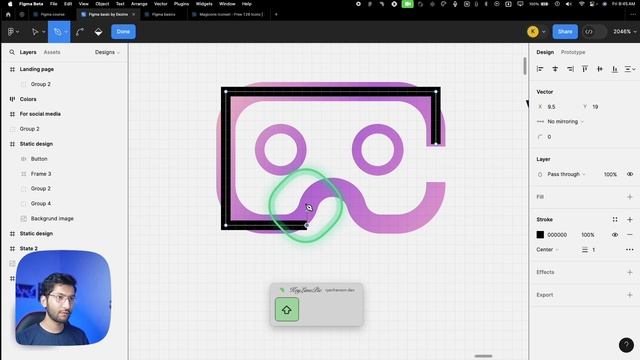Select the active Pen tool
640x360 pixels.
58,31
